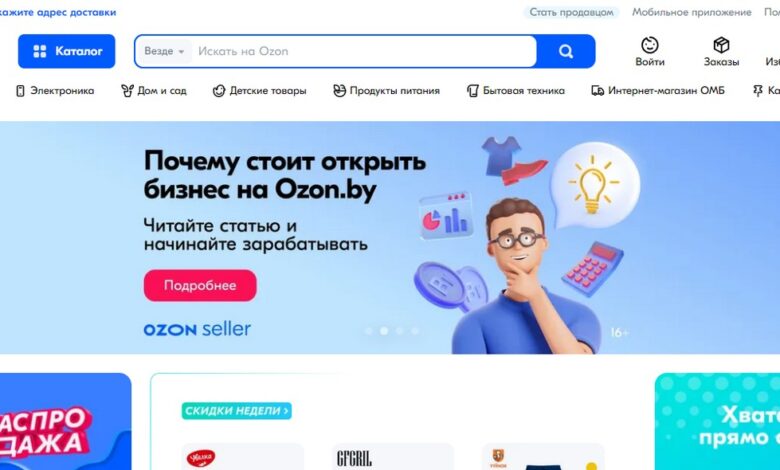Expand the Скидки недели chevron label
The image size is (780, 470).
coord(236,411)
